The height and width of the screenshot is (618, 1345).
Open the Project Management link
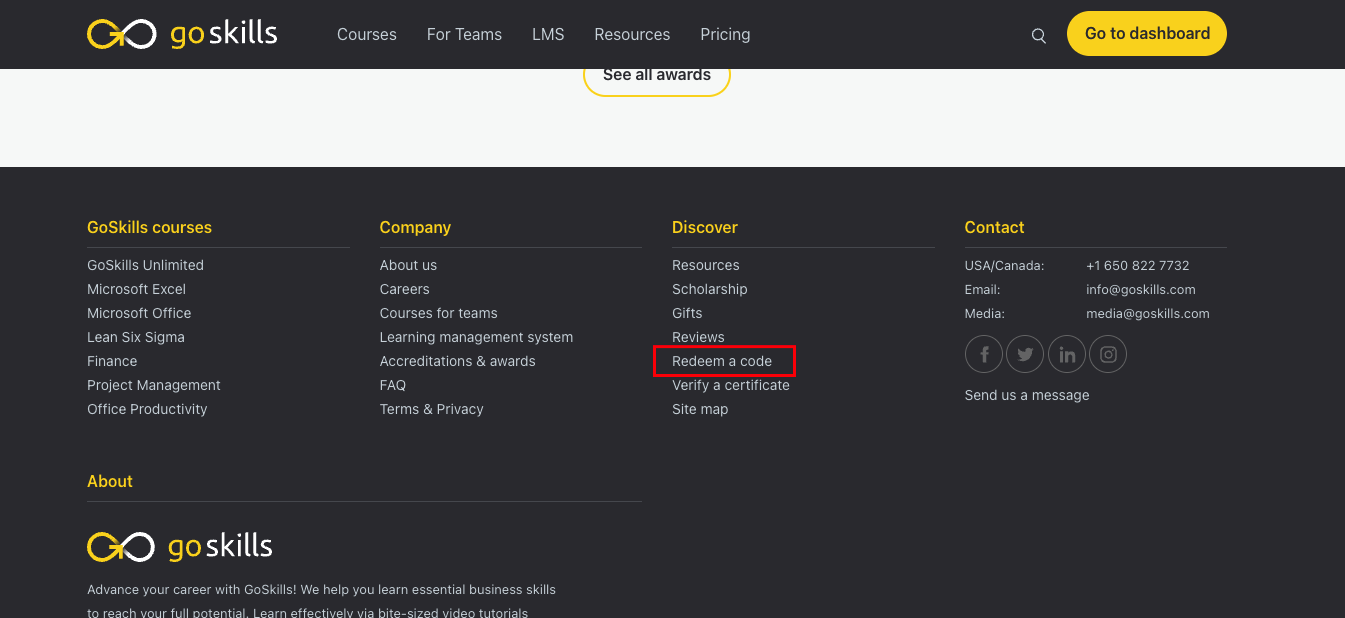coord(154,385)
